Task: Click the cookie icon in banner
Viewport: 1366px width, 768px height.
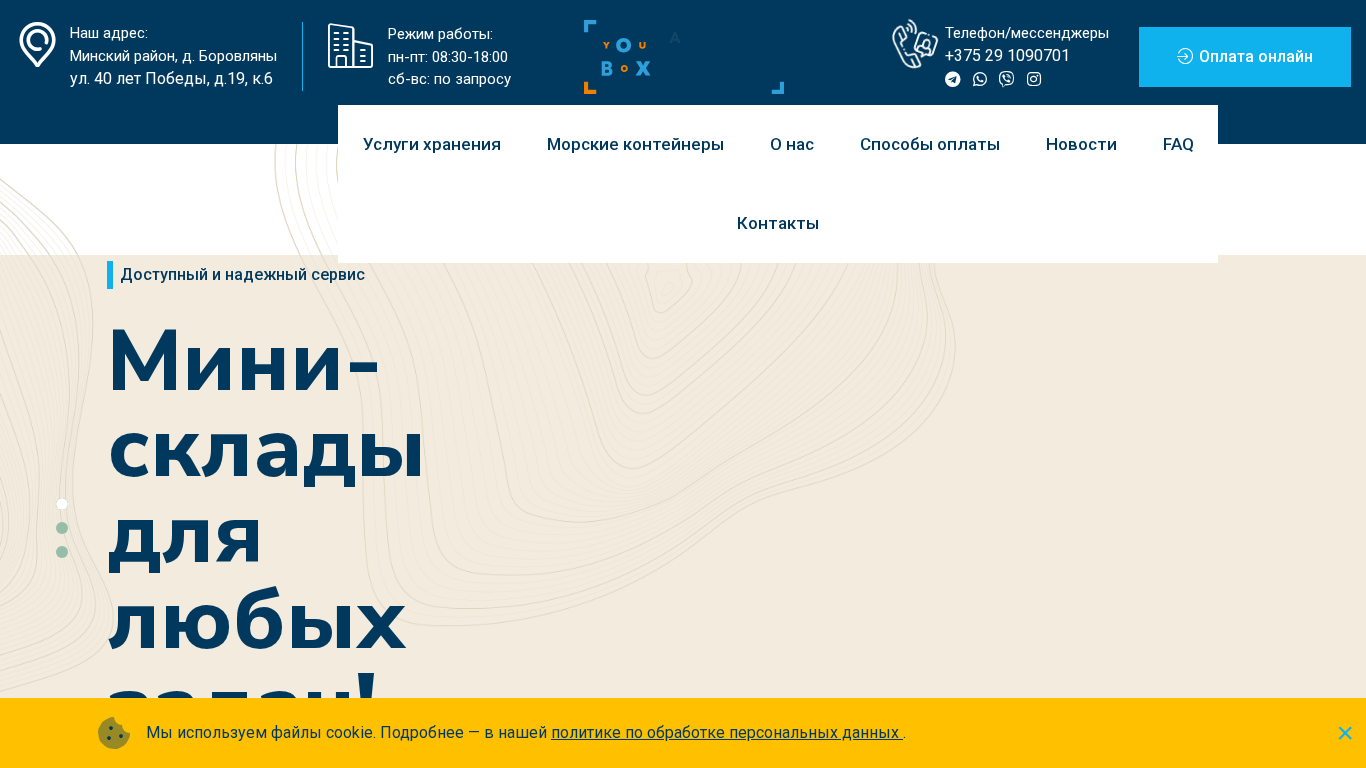Action: (114, 733)
